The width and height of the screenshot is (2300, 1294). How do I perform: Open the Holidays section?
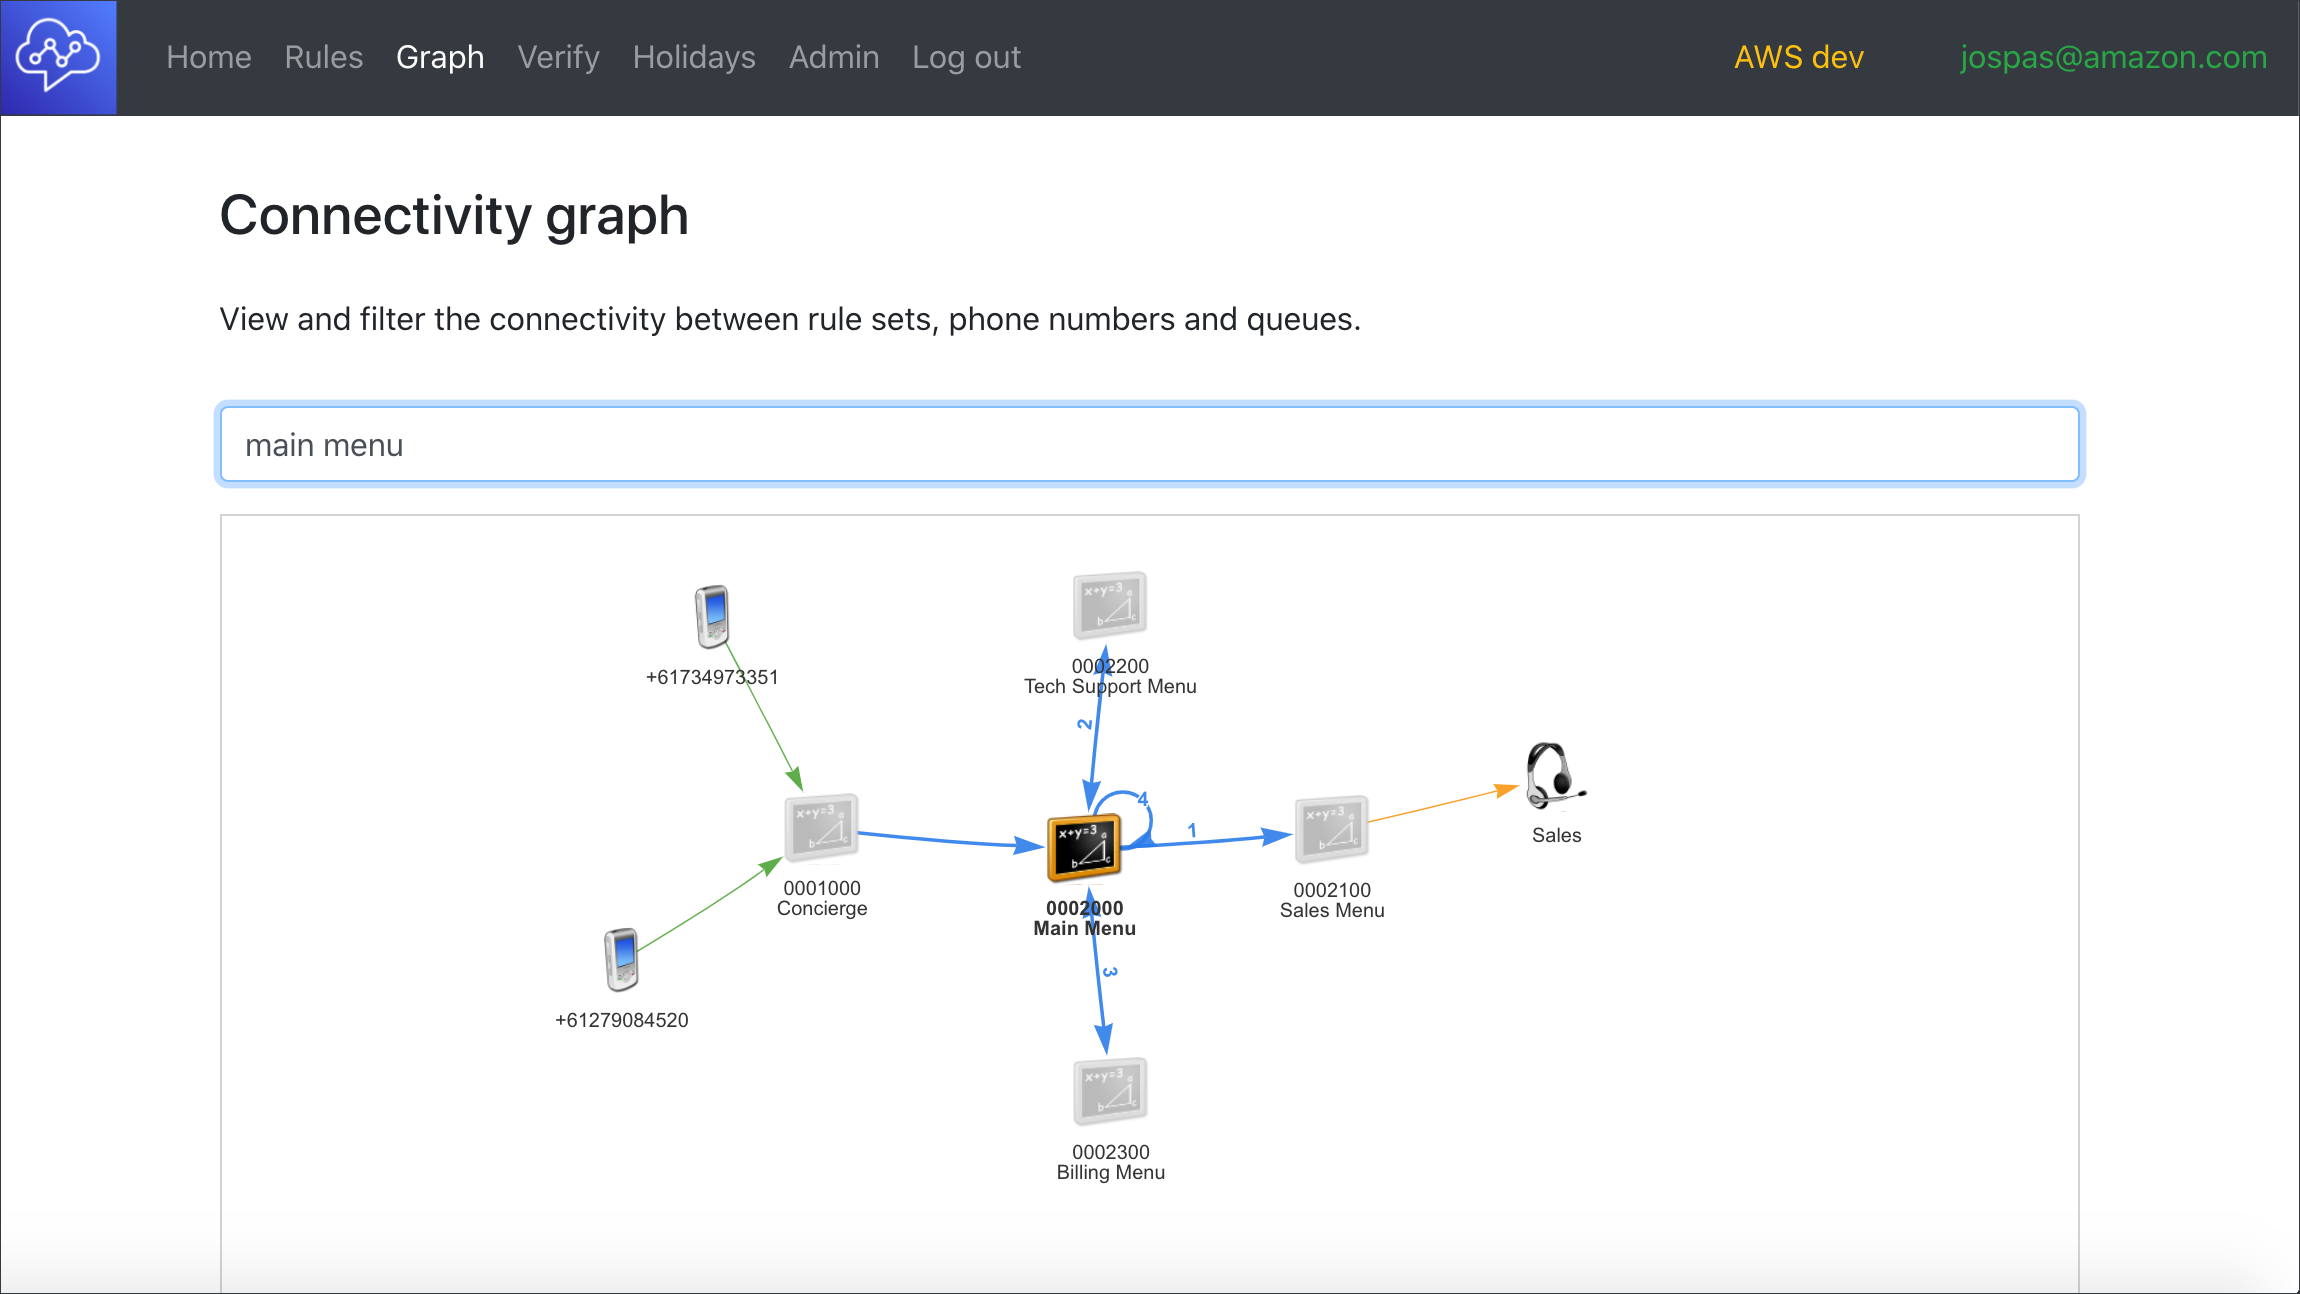click(x=694, y=57)
